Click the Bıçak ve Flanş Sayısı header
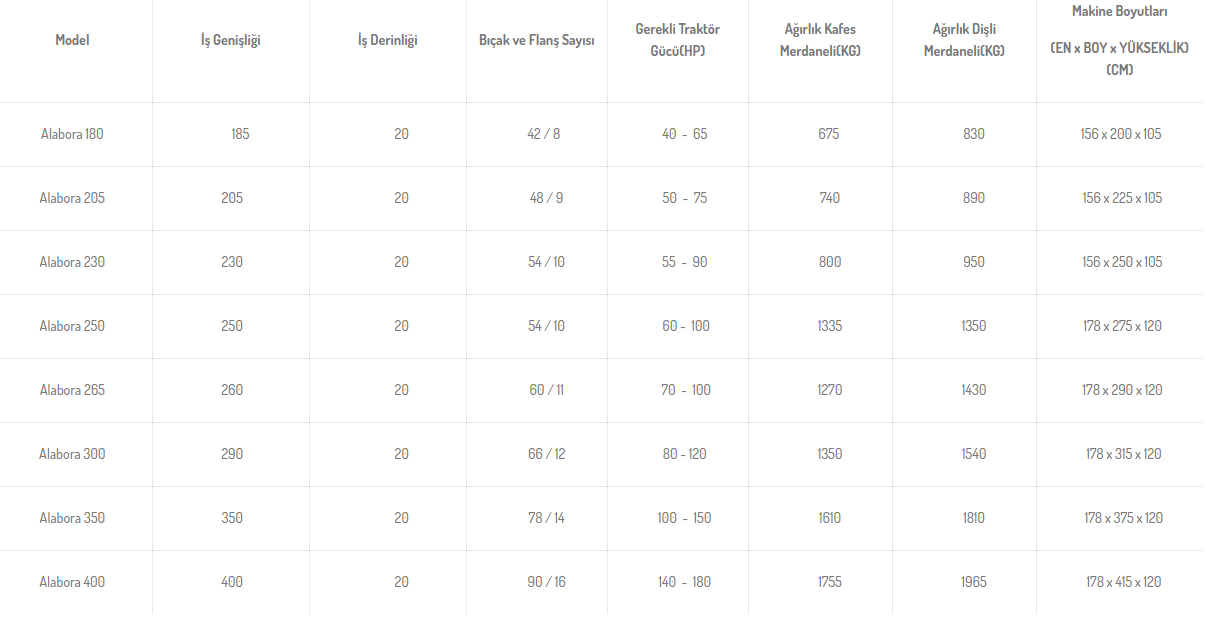Screen dimensions: 1210x618 (x=537, y=41)
